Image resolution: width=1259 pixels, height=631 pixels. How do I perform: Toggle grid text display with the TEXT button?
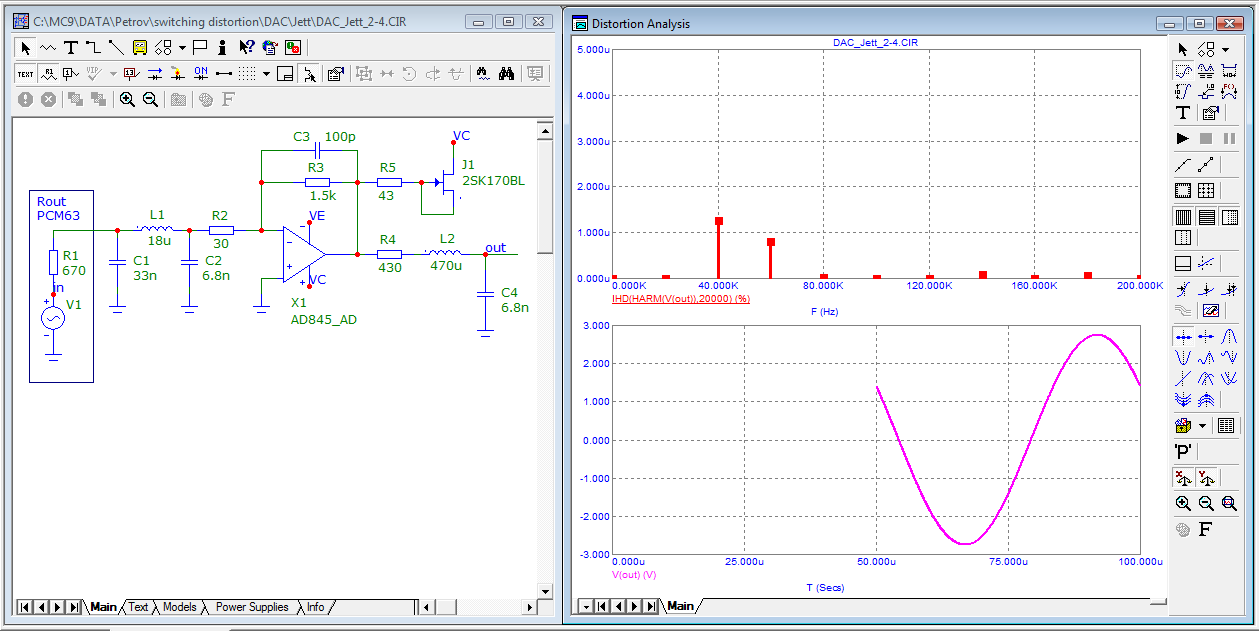26,73
